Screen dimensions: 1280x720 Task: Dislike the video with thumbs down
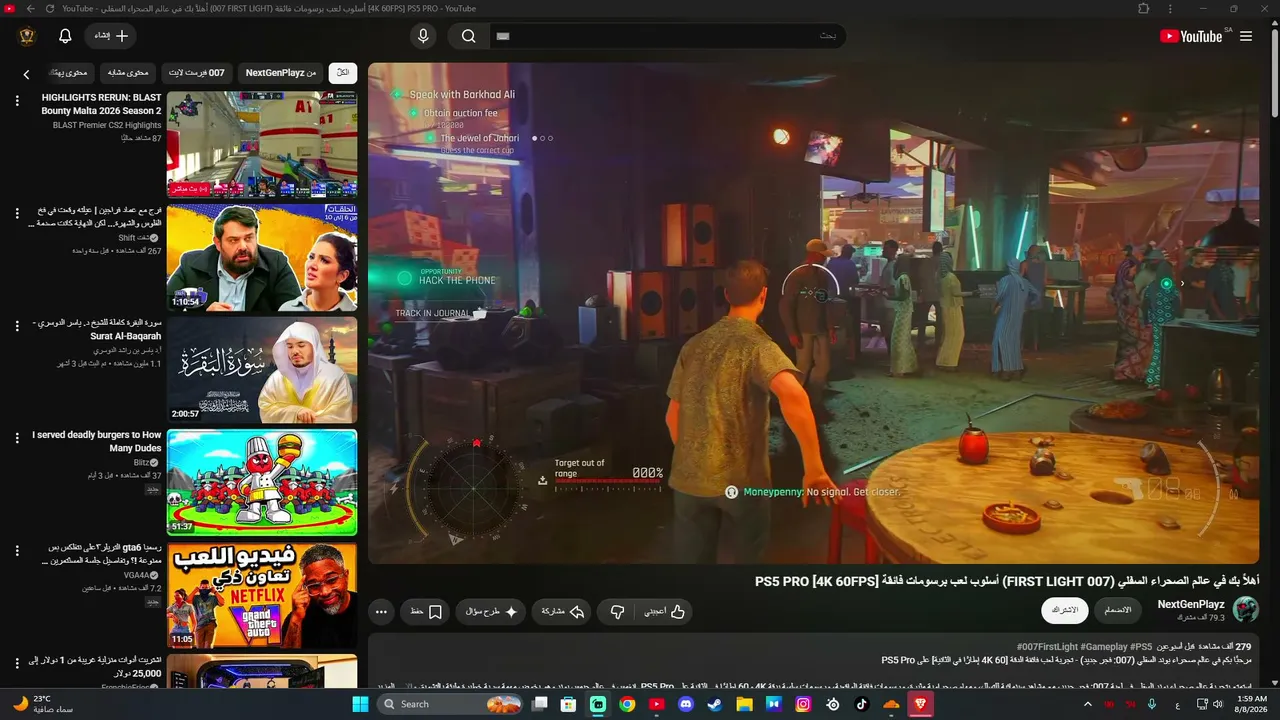(x=617, y=612)
